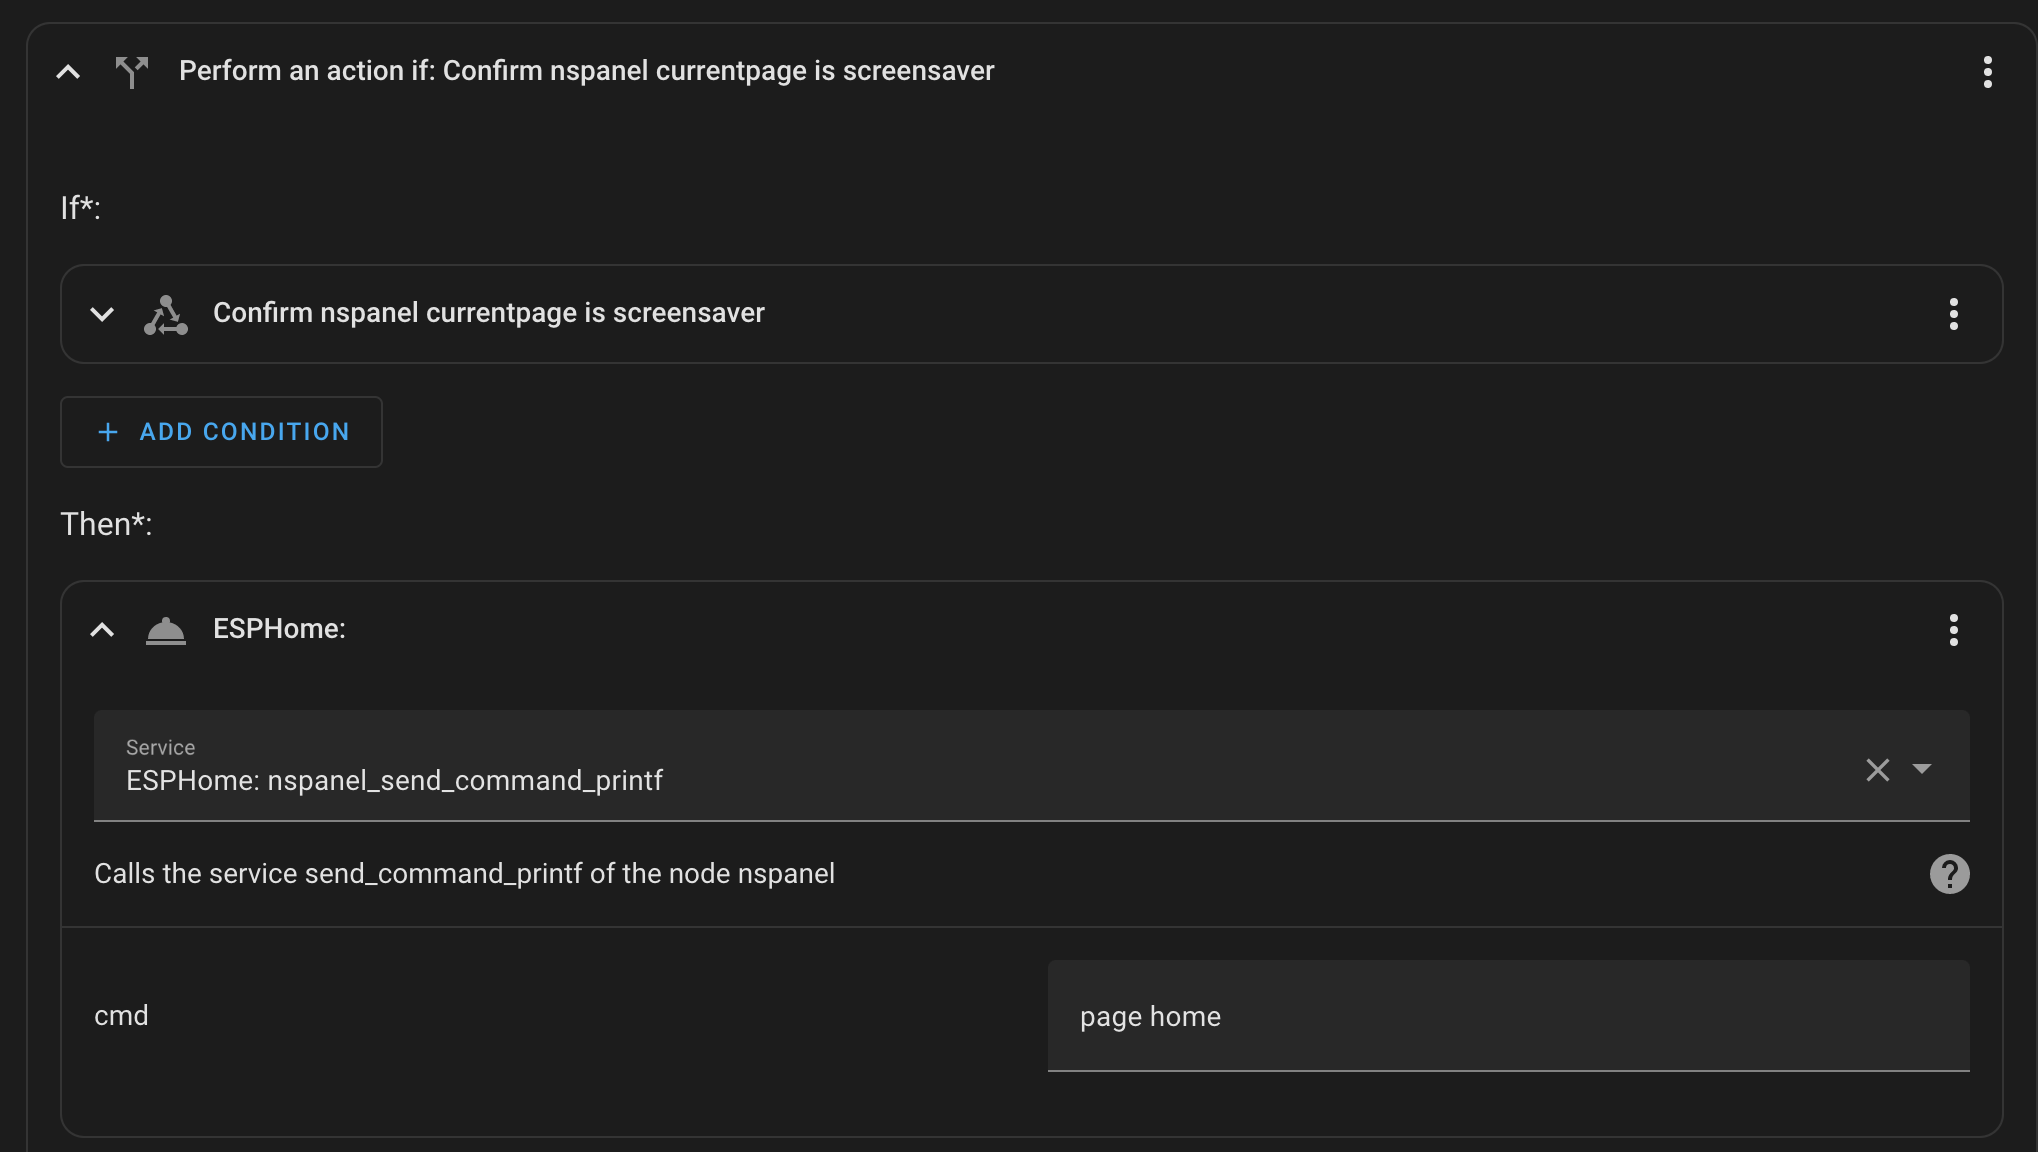Click the ADD CONDITION button
This screenshot has width=2038, height=1152.
[x=221, y=432]
